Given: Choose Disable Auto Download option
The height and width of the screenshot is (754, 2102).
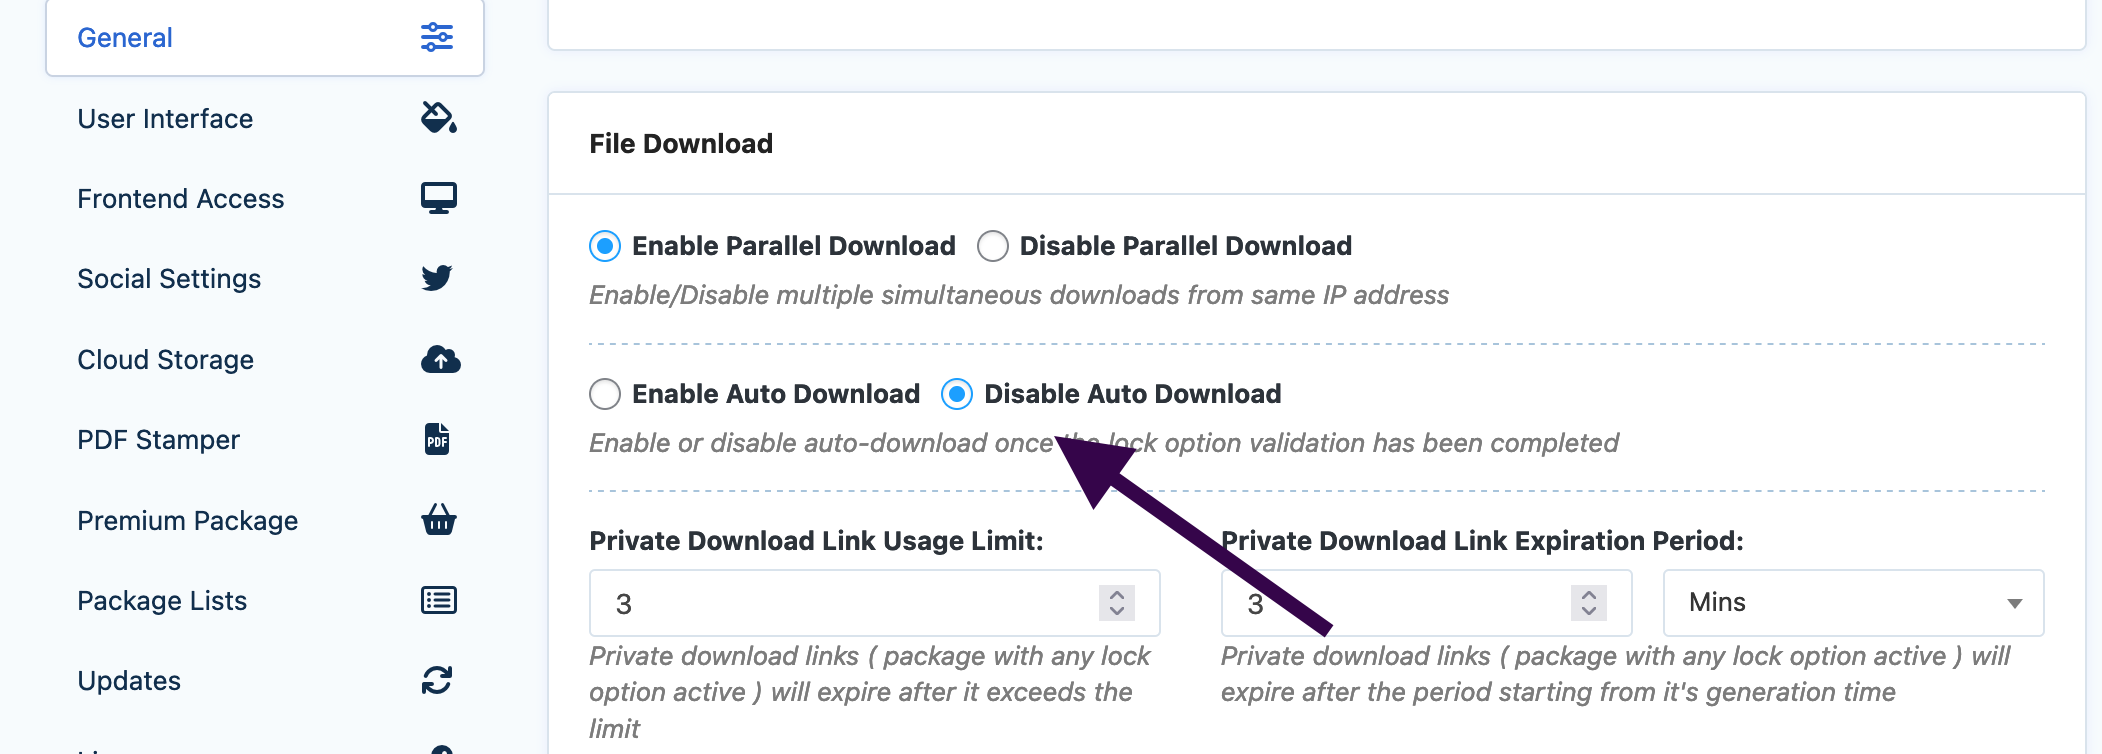Looking at the screenshot, I should tap(957, 394).
